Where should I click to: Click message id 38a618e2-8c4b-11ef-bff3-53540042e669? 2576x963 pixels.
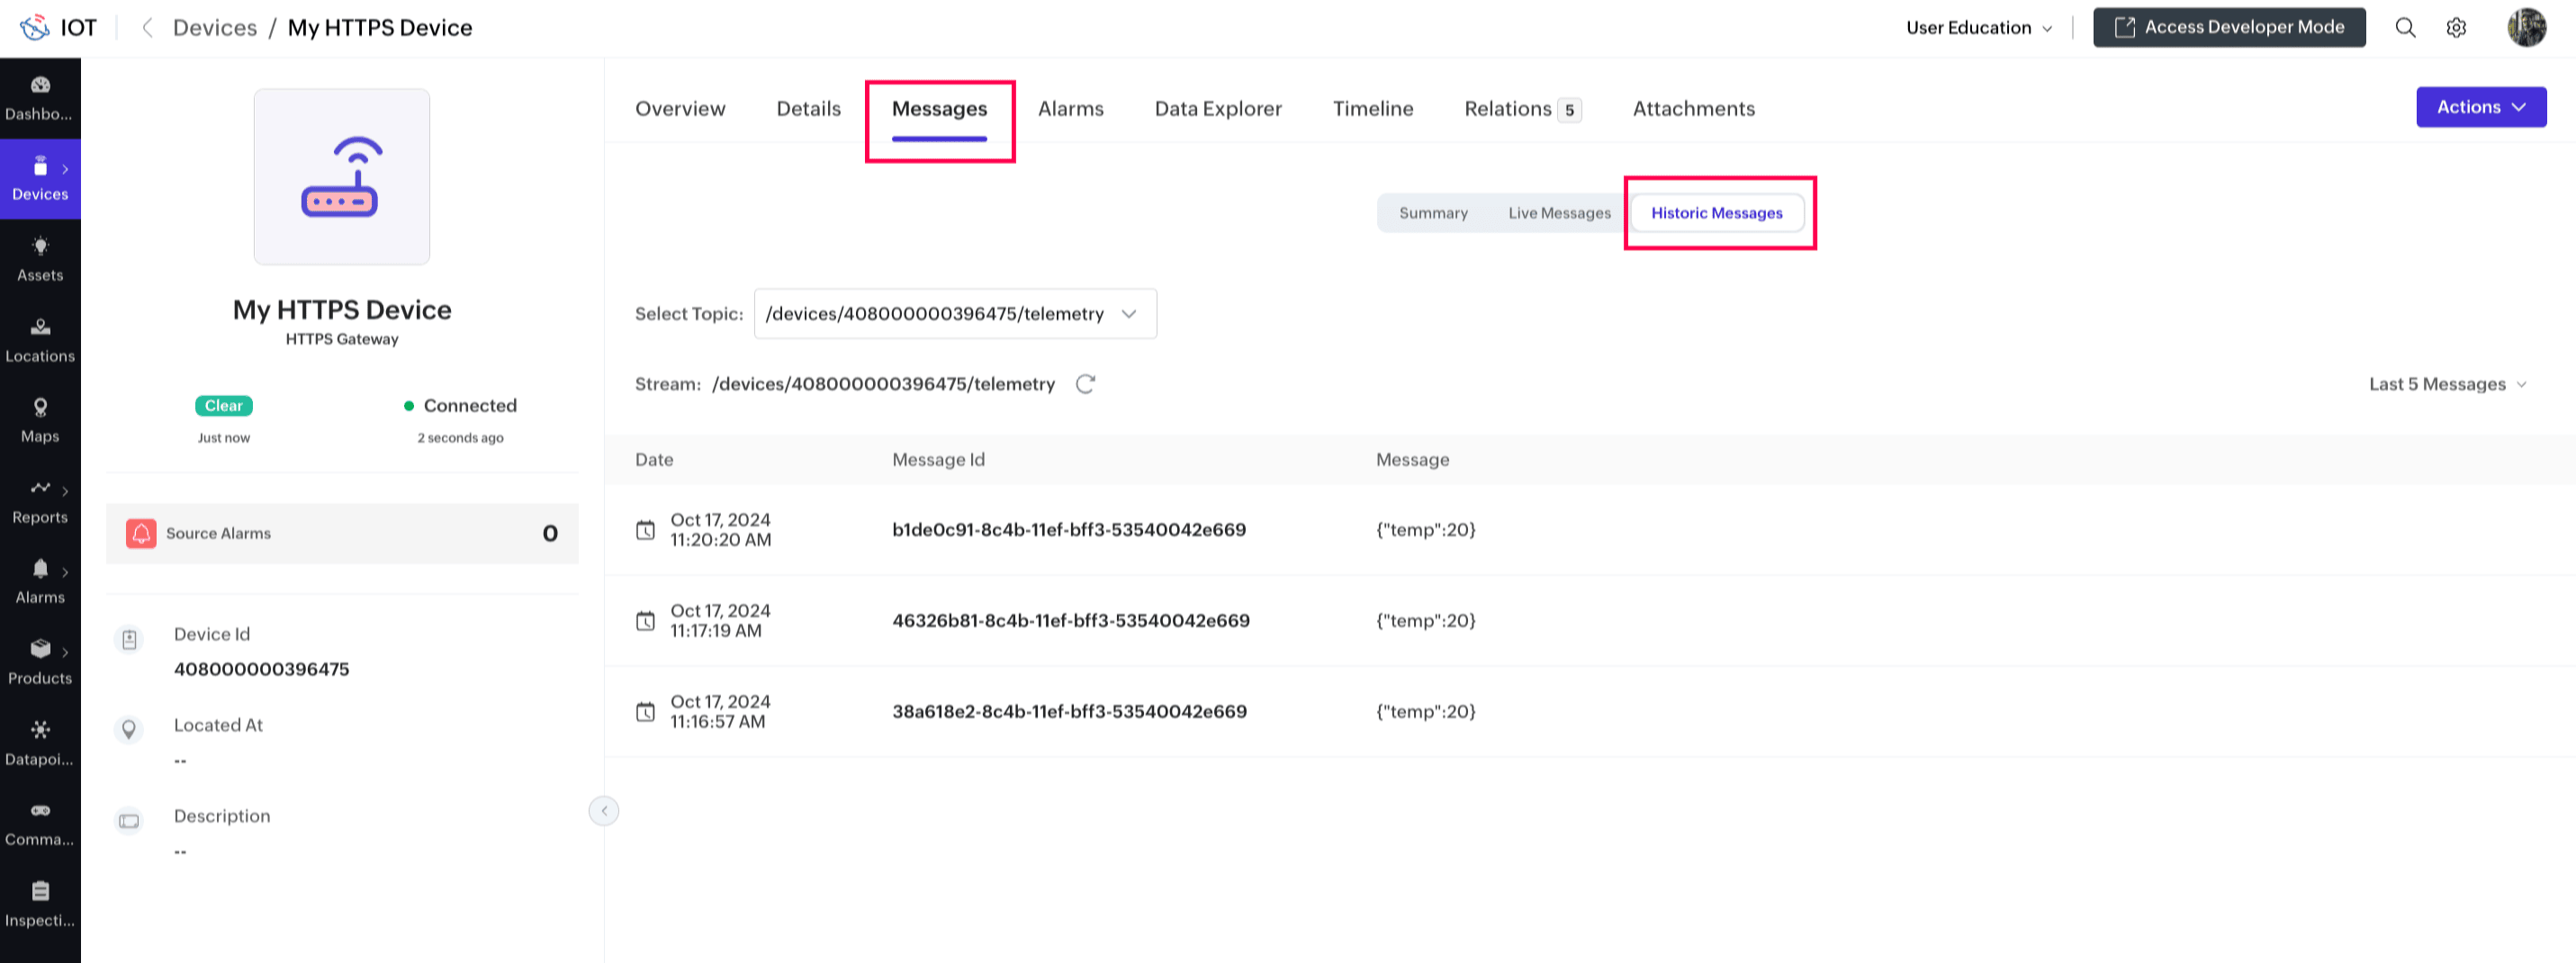tap(1069, 712)
